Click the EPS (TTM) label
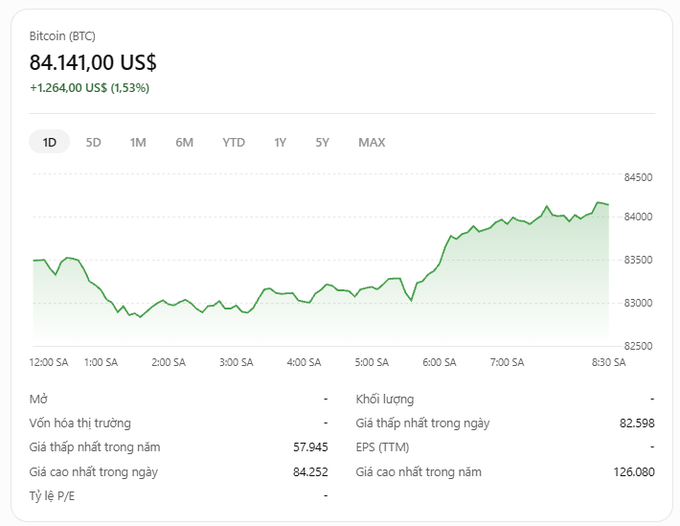 tap(382, 447)
